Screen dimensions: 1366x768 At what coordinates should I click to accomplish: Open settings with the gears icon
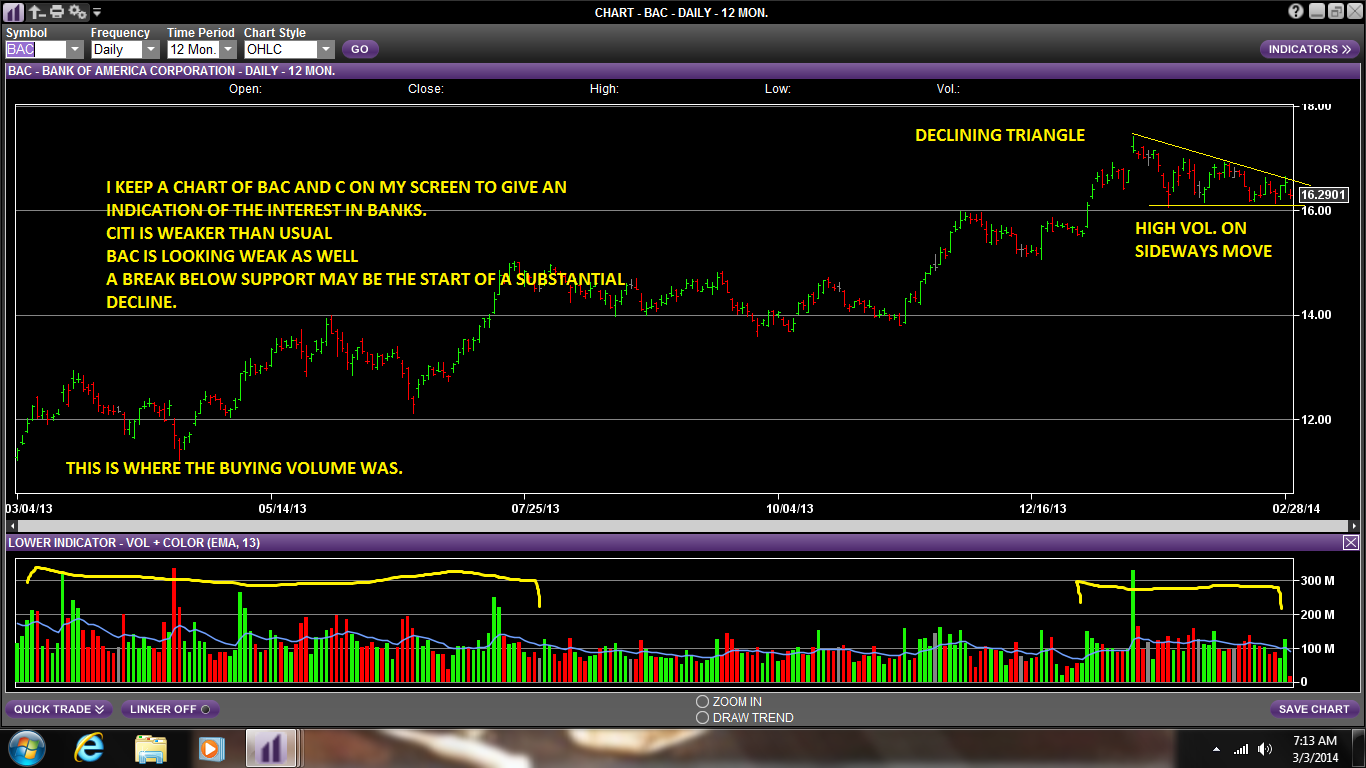(x=78, y=12)
